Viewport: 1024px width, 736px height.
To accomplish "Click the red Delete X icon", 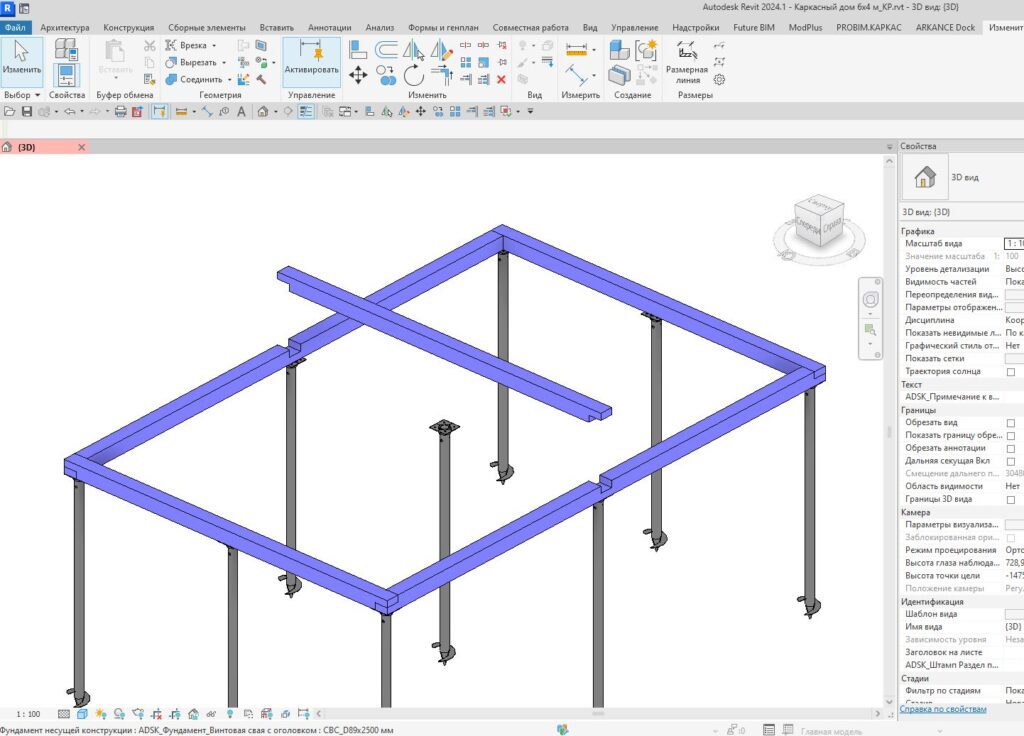I will (501, 79).
